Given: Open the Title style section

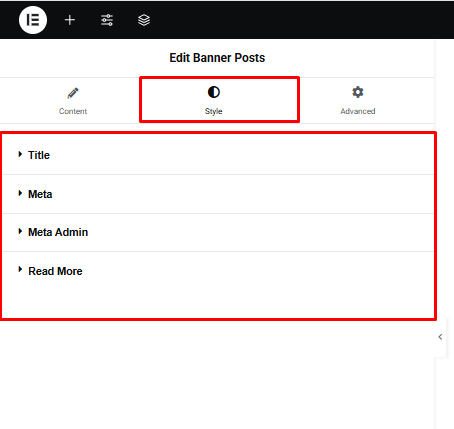Looking at the screenshot, I should click(x=218, y=155).
